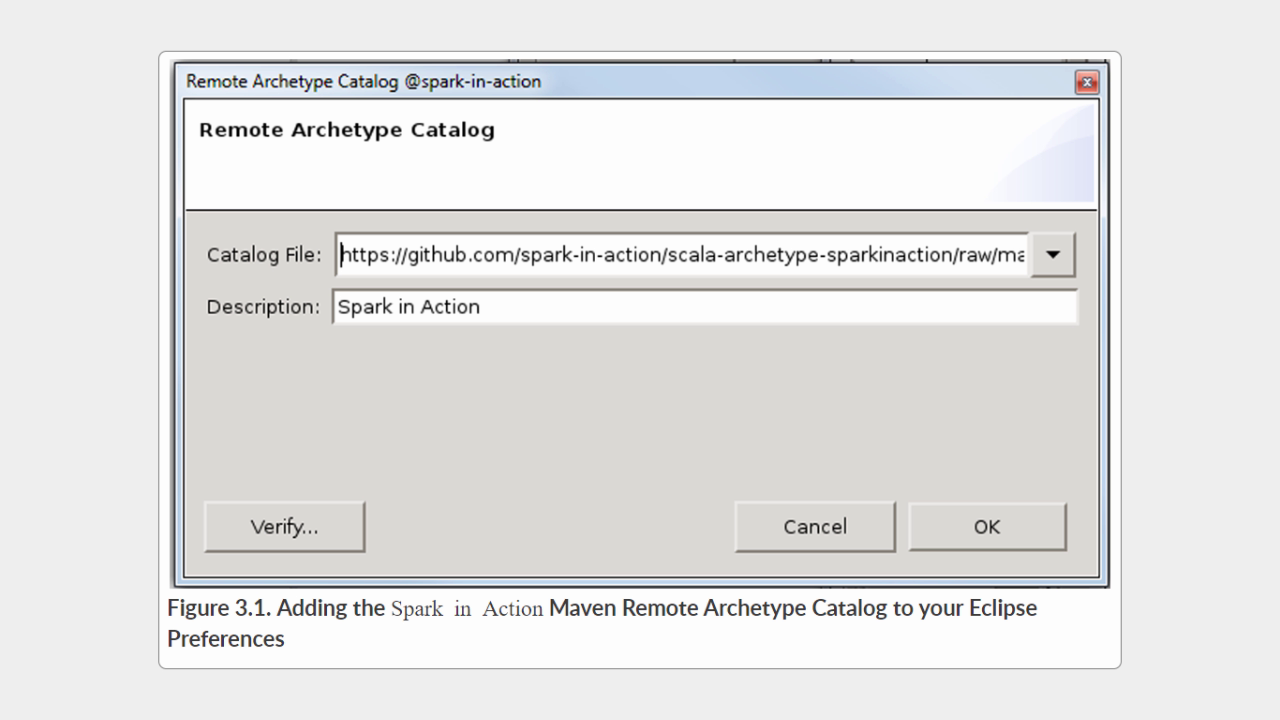Viewport: 1280px width, 720px height.
Task: Click the Figure 3.1 caption text
Action: pyautogui.click(x=275, y=608)
